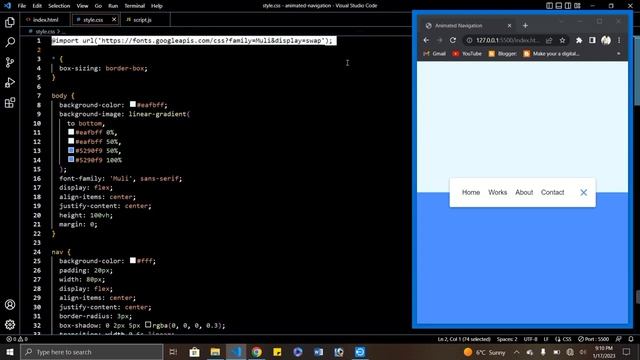Click the #eafbff swatch on line 8
The height and width of the screenshot is (360, 640).
pos(133,104)
